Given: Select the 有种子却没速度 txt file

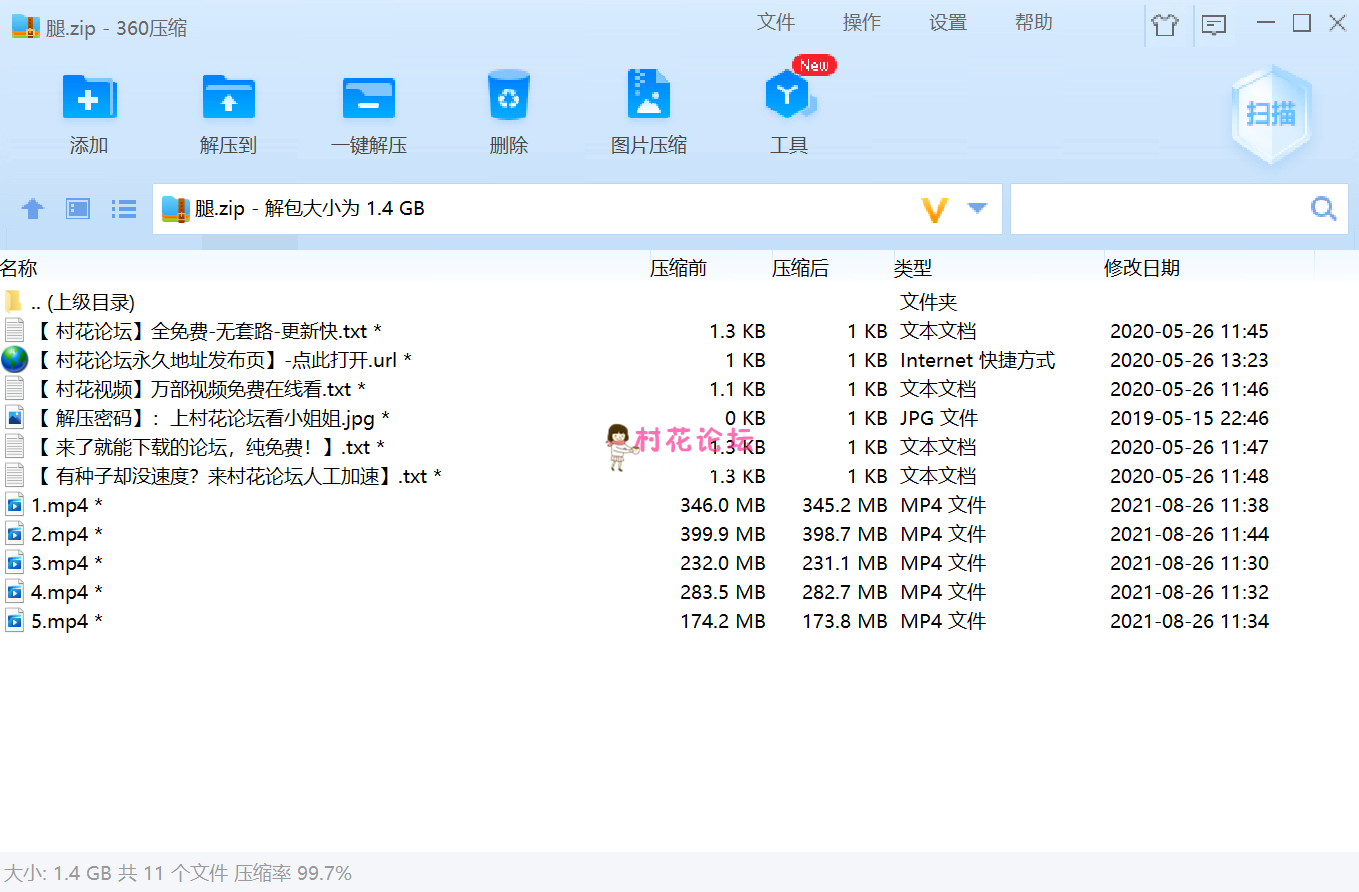Looking at the screenshot, I should [x=237, y=476].
